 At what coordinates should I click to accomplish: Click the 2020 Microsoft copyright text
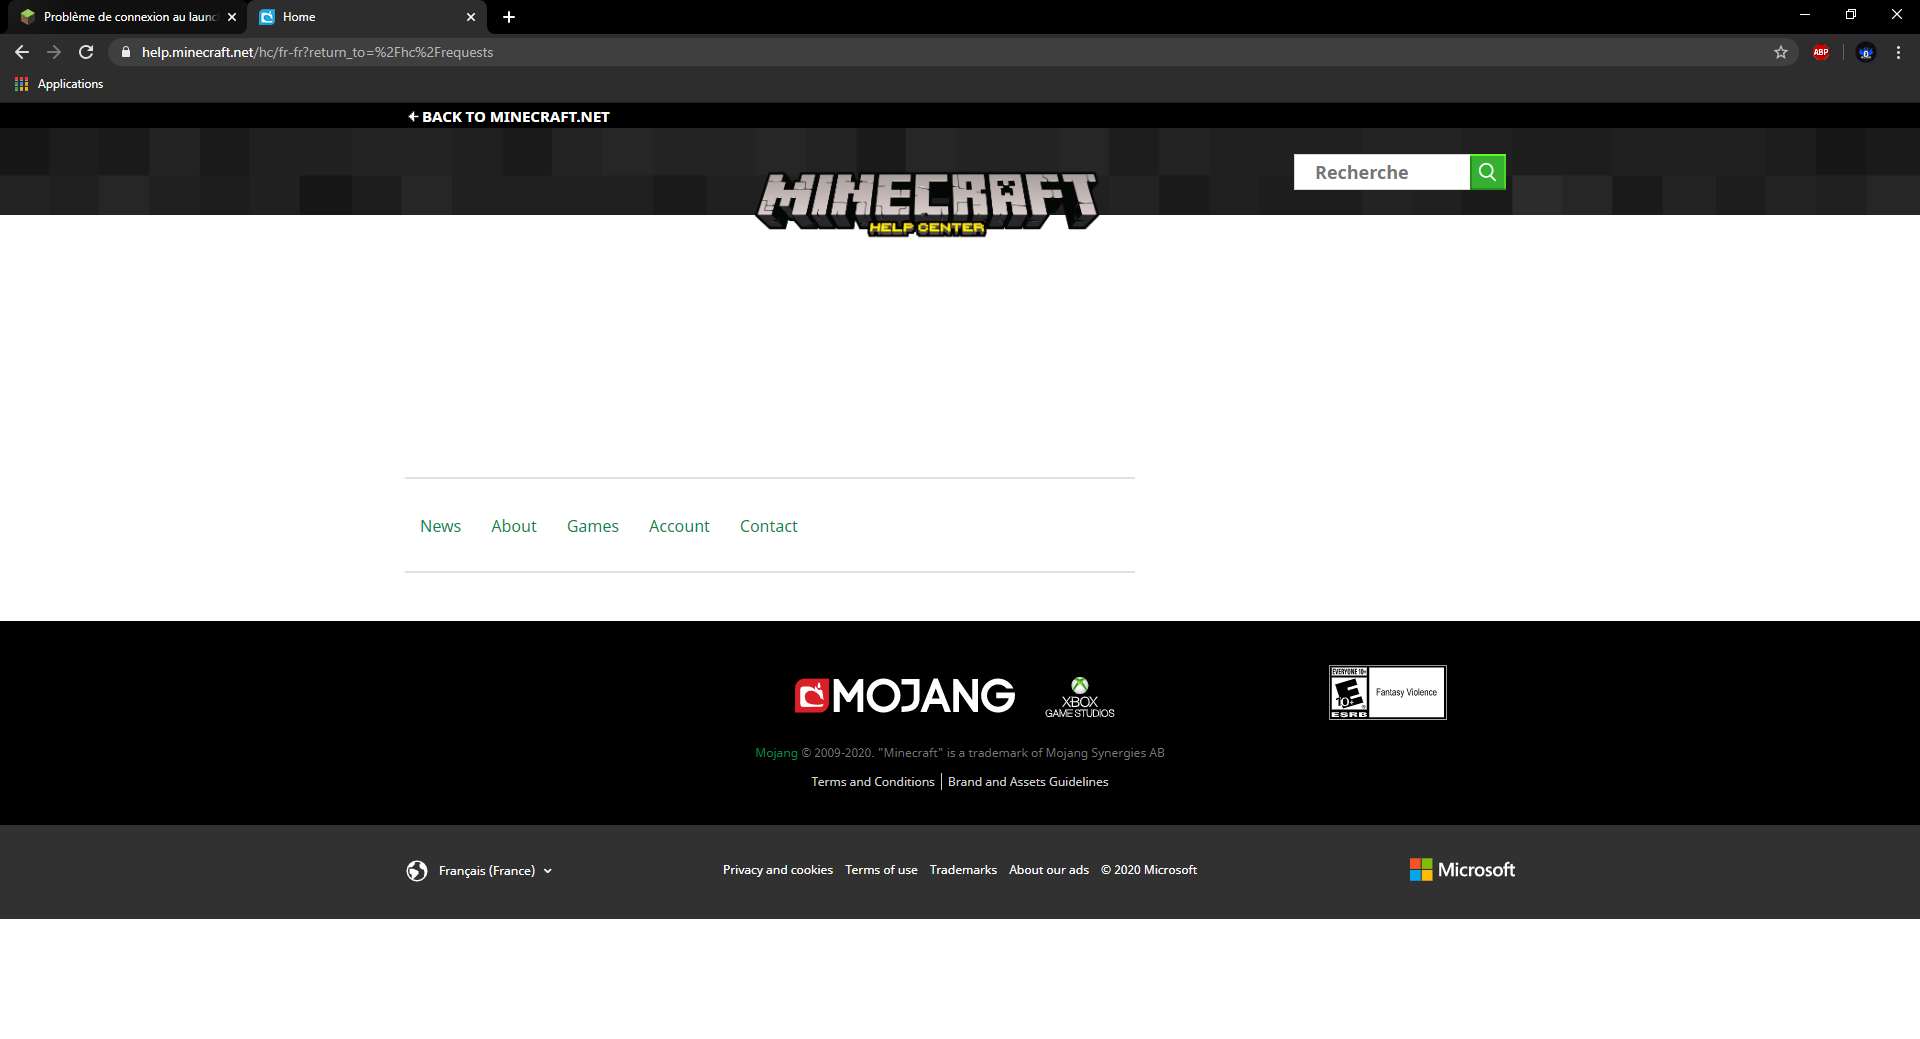(x=1149, y=870)
